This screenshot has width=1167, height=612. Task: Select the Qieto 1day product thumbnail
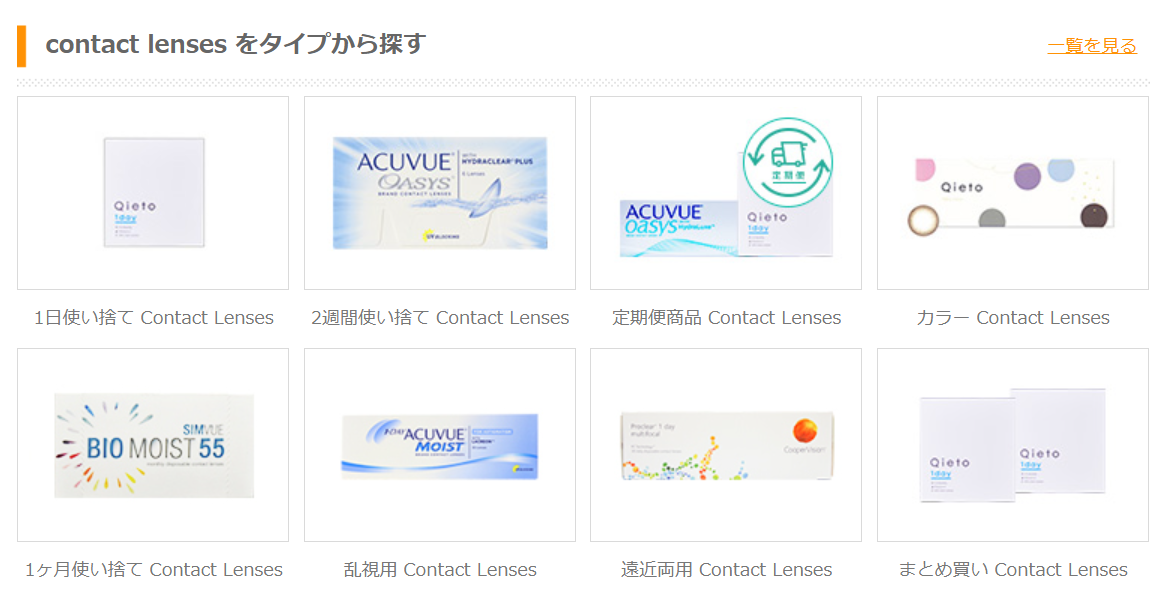[154, 192]
